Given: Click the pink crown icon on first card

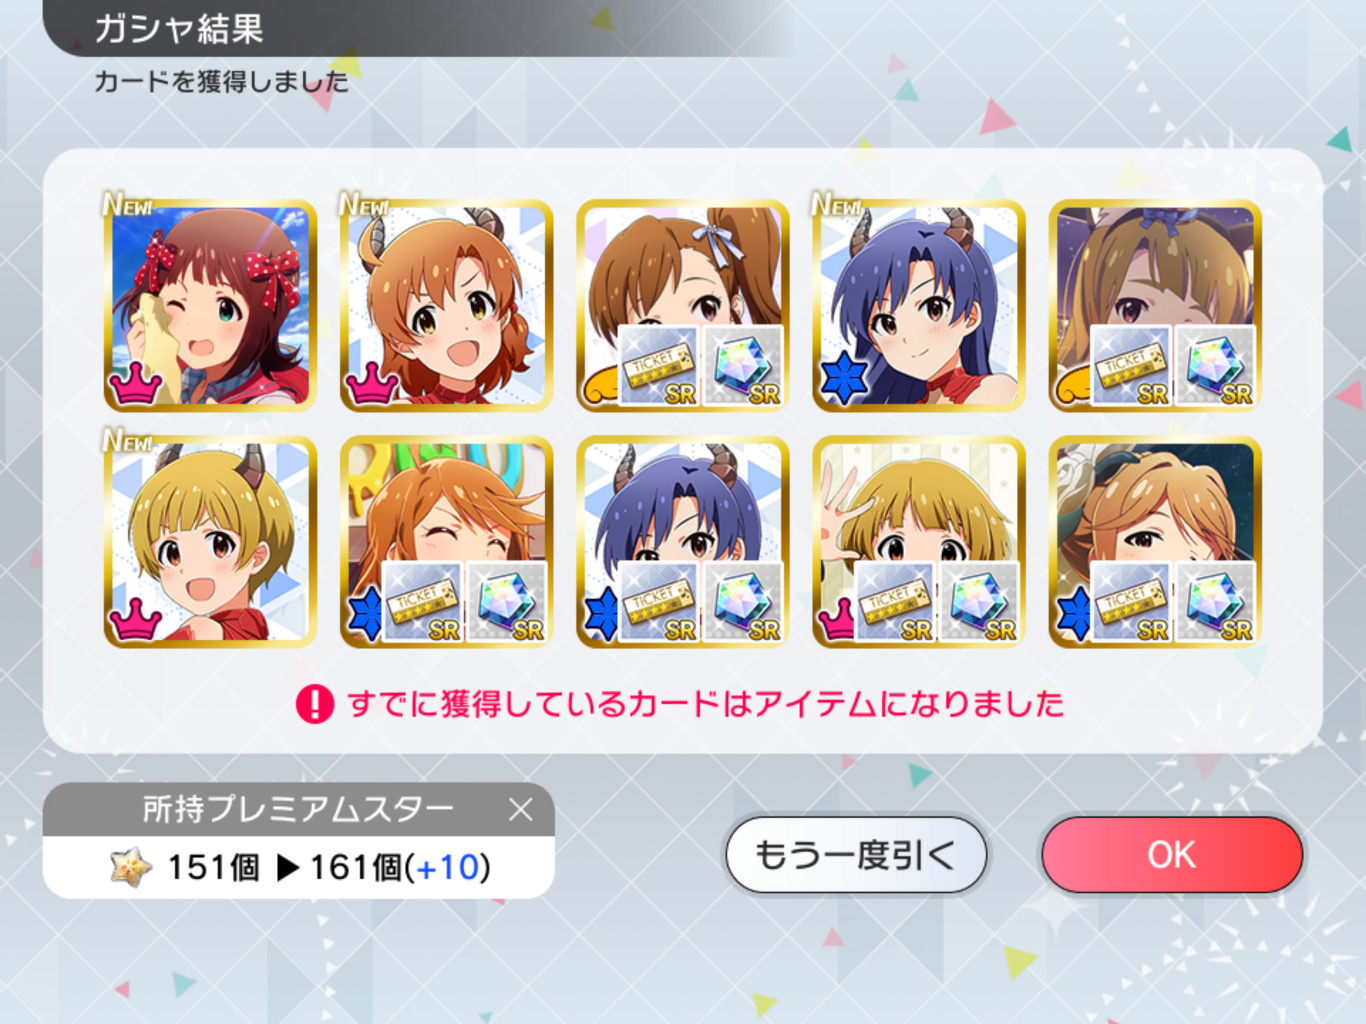Looking at the screenshot, I should coord(135,383).
